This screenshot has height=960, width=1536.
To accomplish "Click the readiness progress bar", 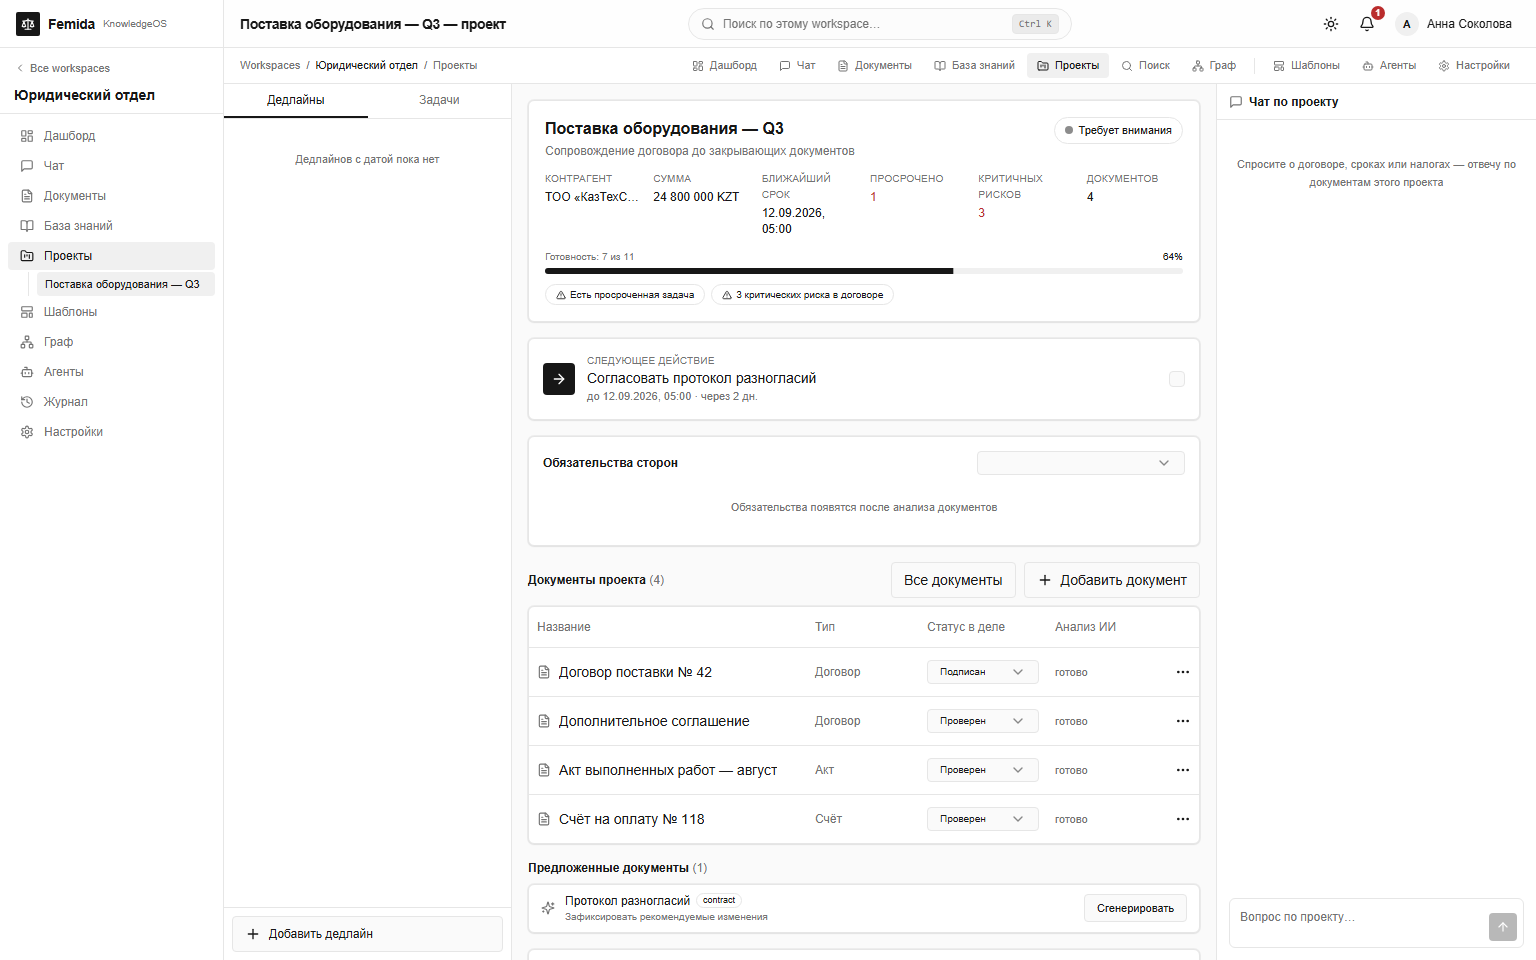I will (864, 271).
